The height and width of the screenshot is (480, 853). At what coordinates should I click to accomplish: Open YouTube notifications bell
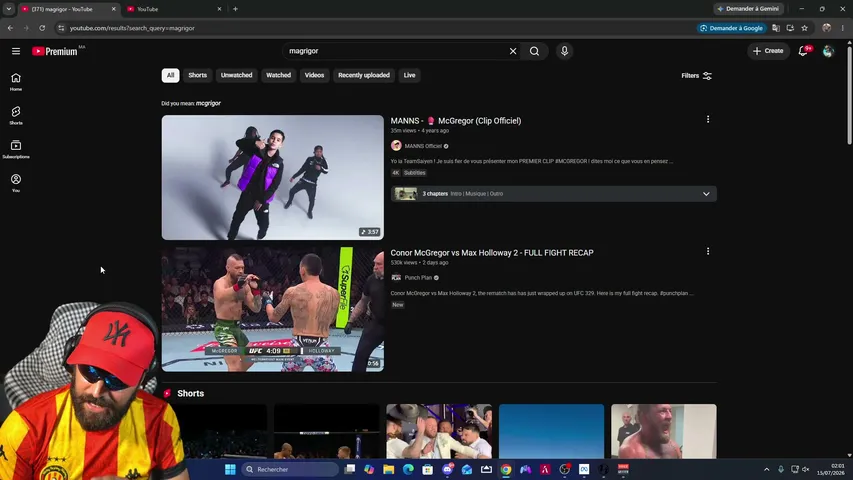(x=803, y=51)
